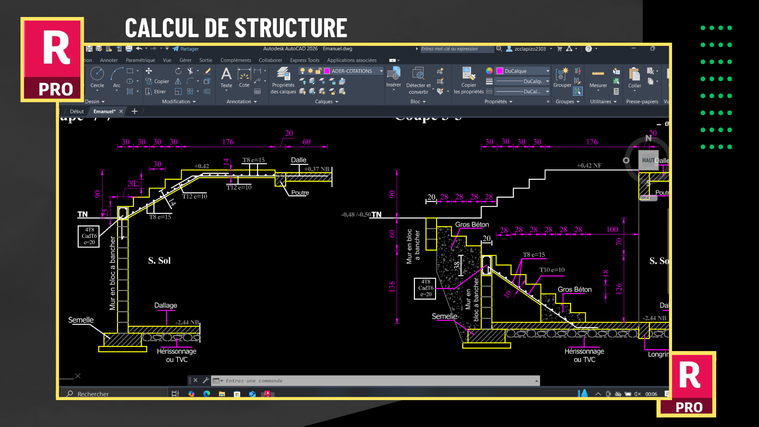Open the ADER-COTATIONS layer dropdown
The height and width of the screenshot is (427, 759).
coord(379,71)
